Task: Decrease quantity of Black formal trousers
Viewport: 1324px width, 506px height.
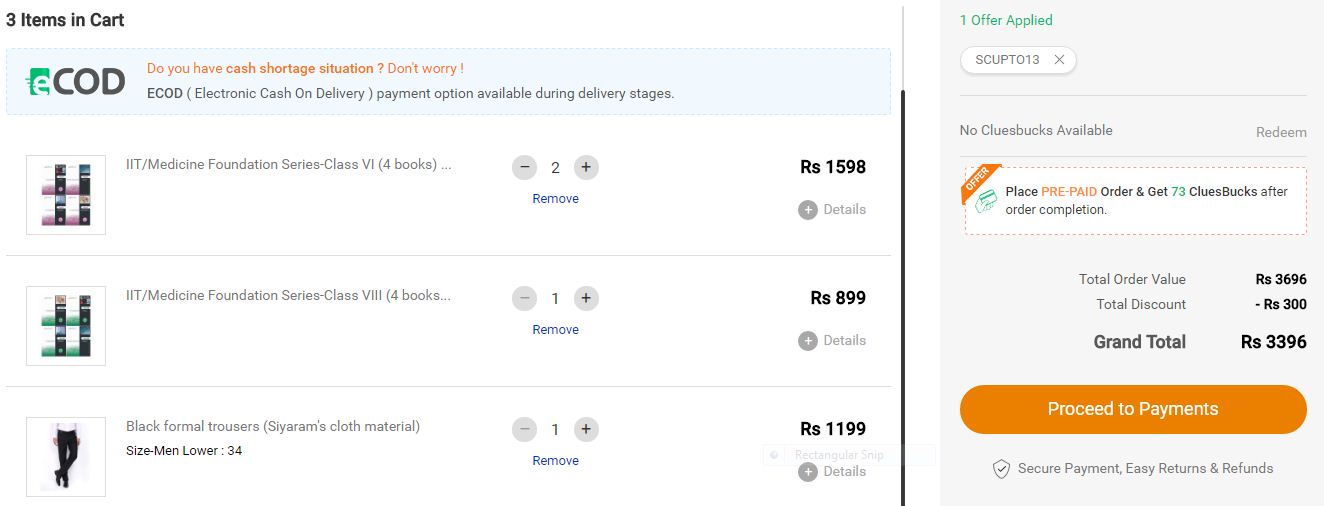Action: [x=524, y=429]
